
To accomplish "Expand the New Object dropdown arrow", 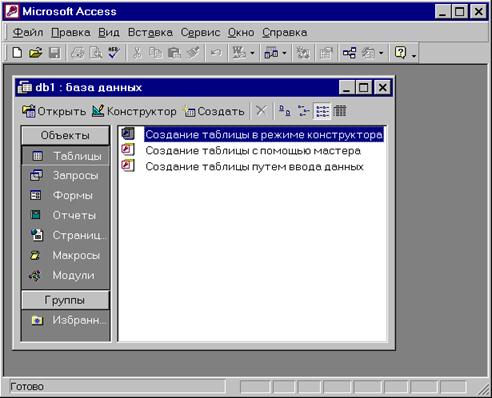I will pos(381,53).
